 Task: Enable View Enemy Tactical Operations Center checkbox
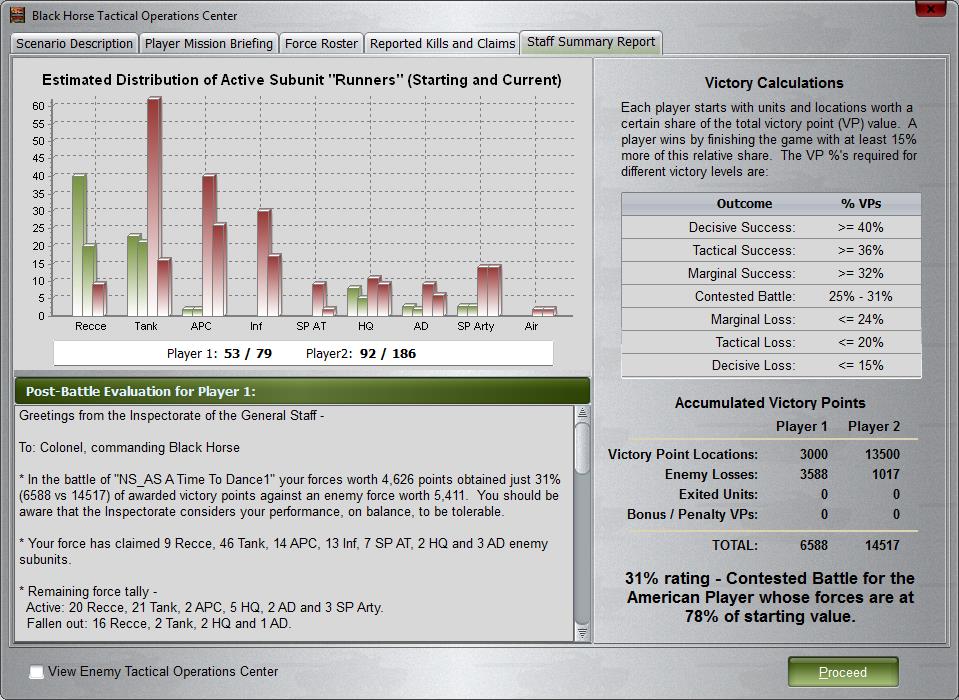point(37,672)
